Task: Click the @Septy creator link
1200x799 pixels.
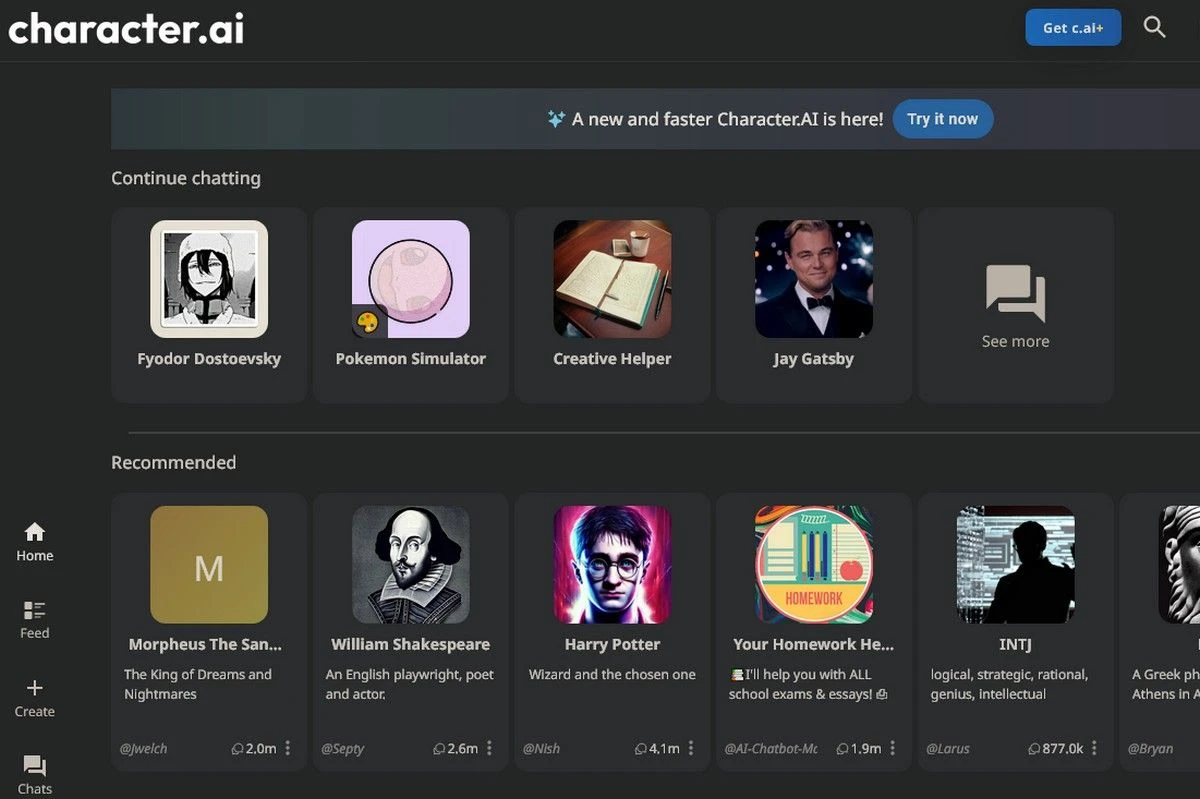Action: [x=343, y=748]
